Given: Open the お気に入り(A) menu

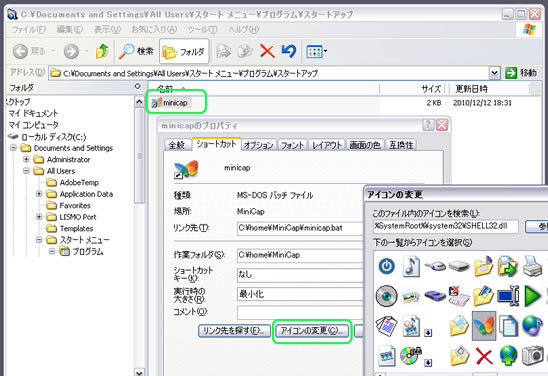Looking at the screenshot, I should pos(154,30).
